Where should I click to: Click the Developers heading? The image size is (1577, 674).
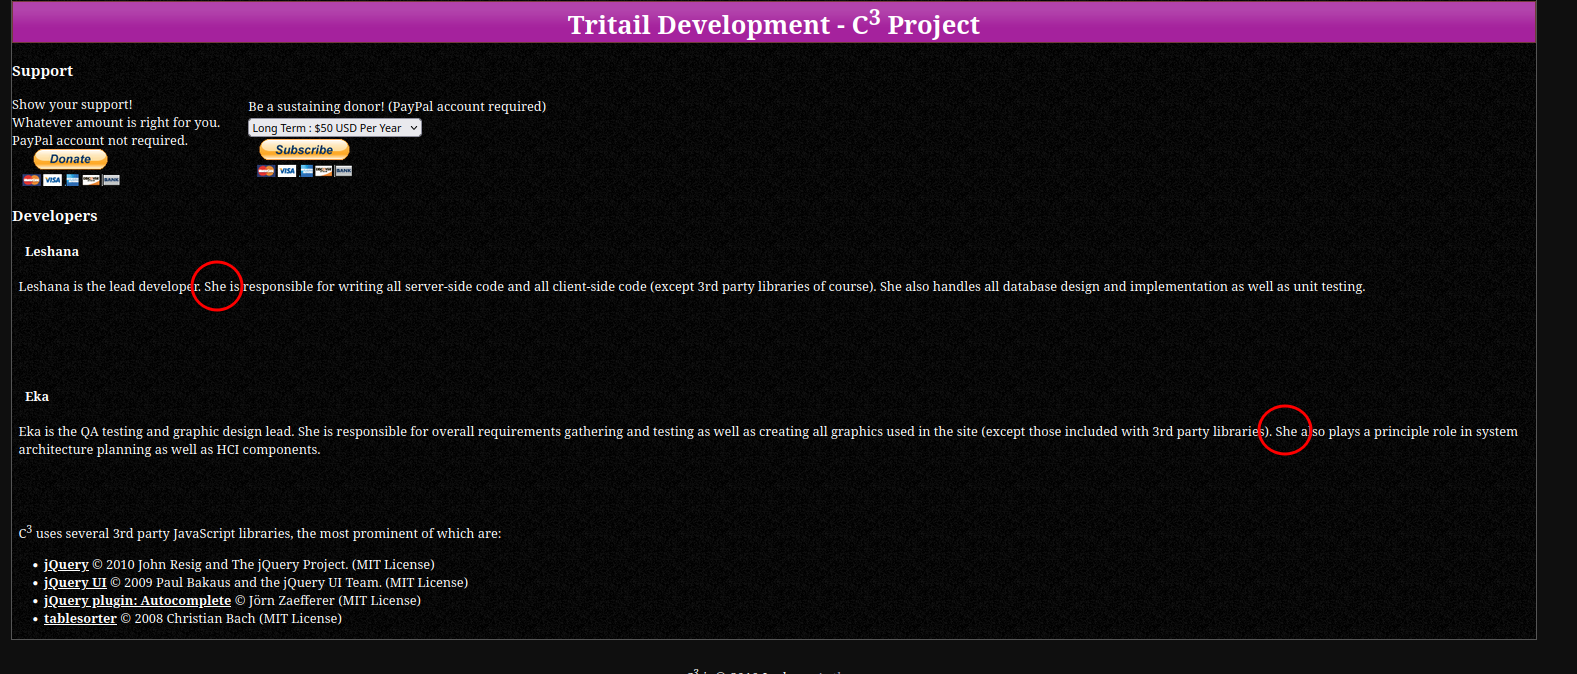[55, 216]
